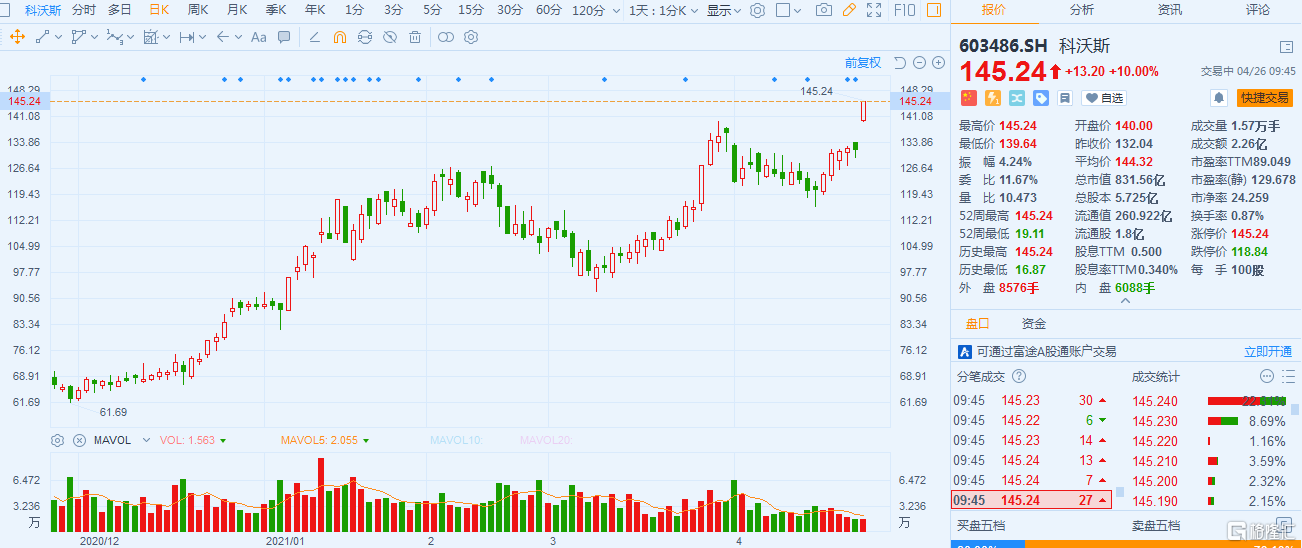Toggle the MAVOL5: 2.055 indicator
Image resolution: width=1302 pixels, height=548 pixels.
(x=318, y=440)
